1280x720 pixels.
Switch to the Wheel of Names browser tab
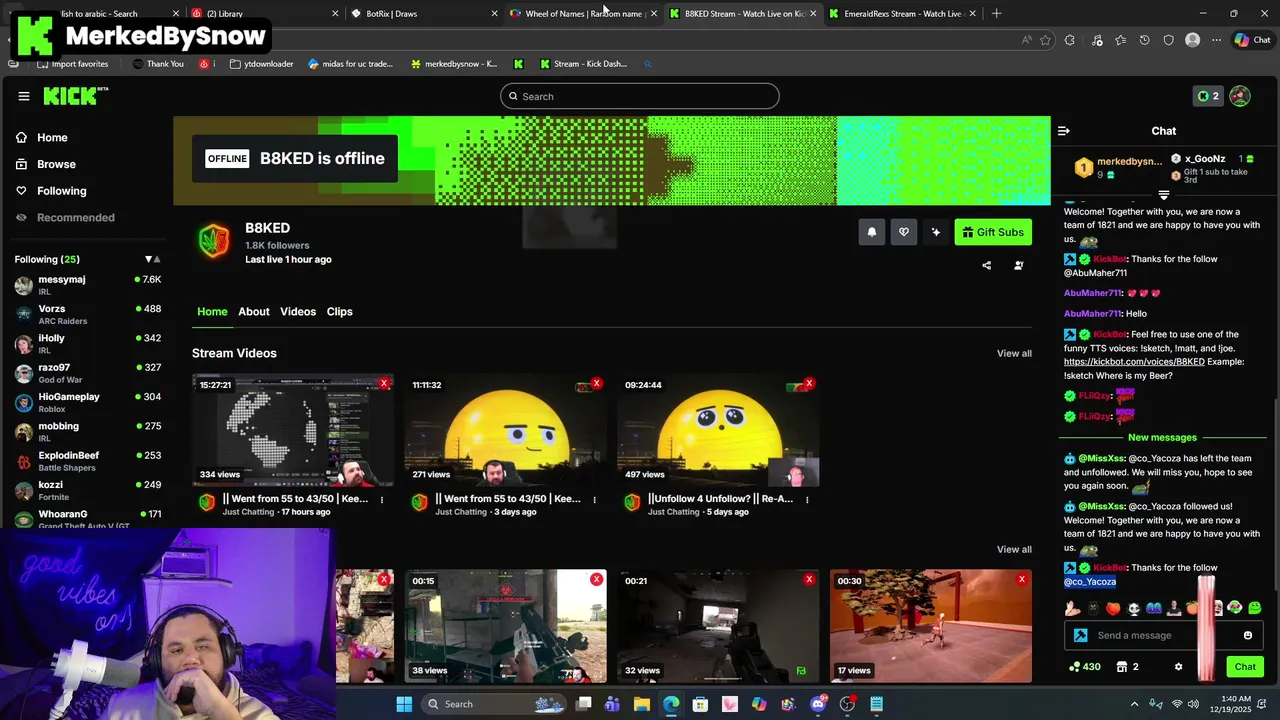[x=583, y=13]
